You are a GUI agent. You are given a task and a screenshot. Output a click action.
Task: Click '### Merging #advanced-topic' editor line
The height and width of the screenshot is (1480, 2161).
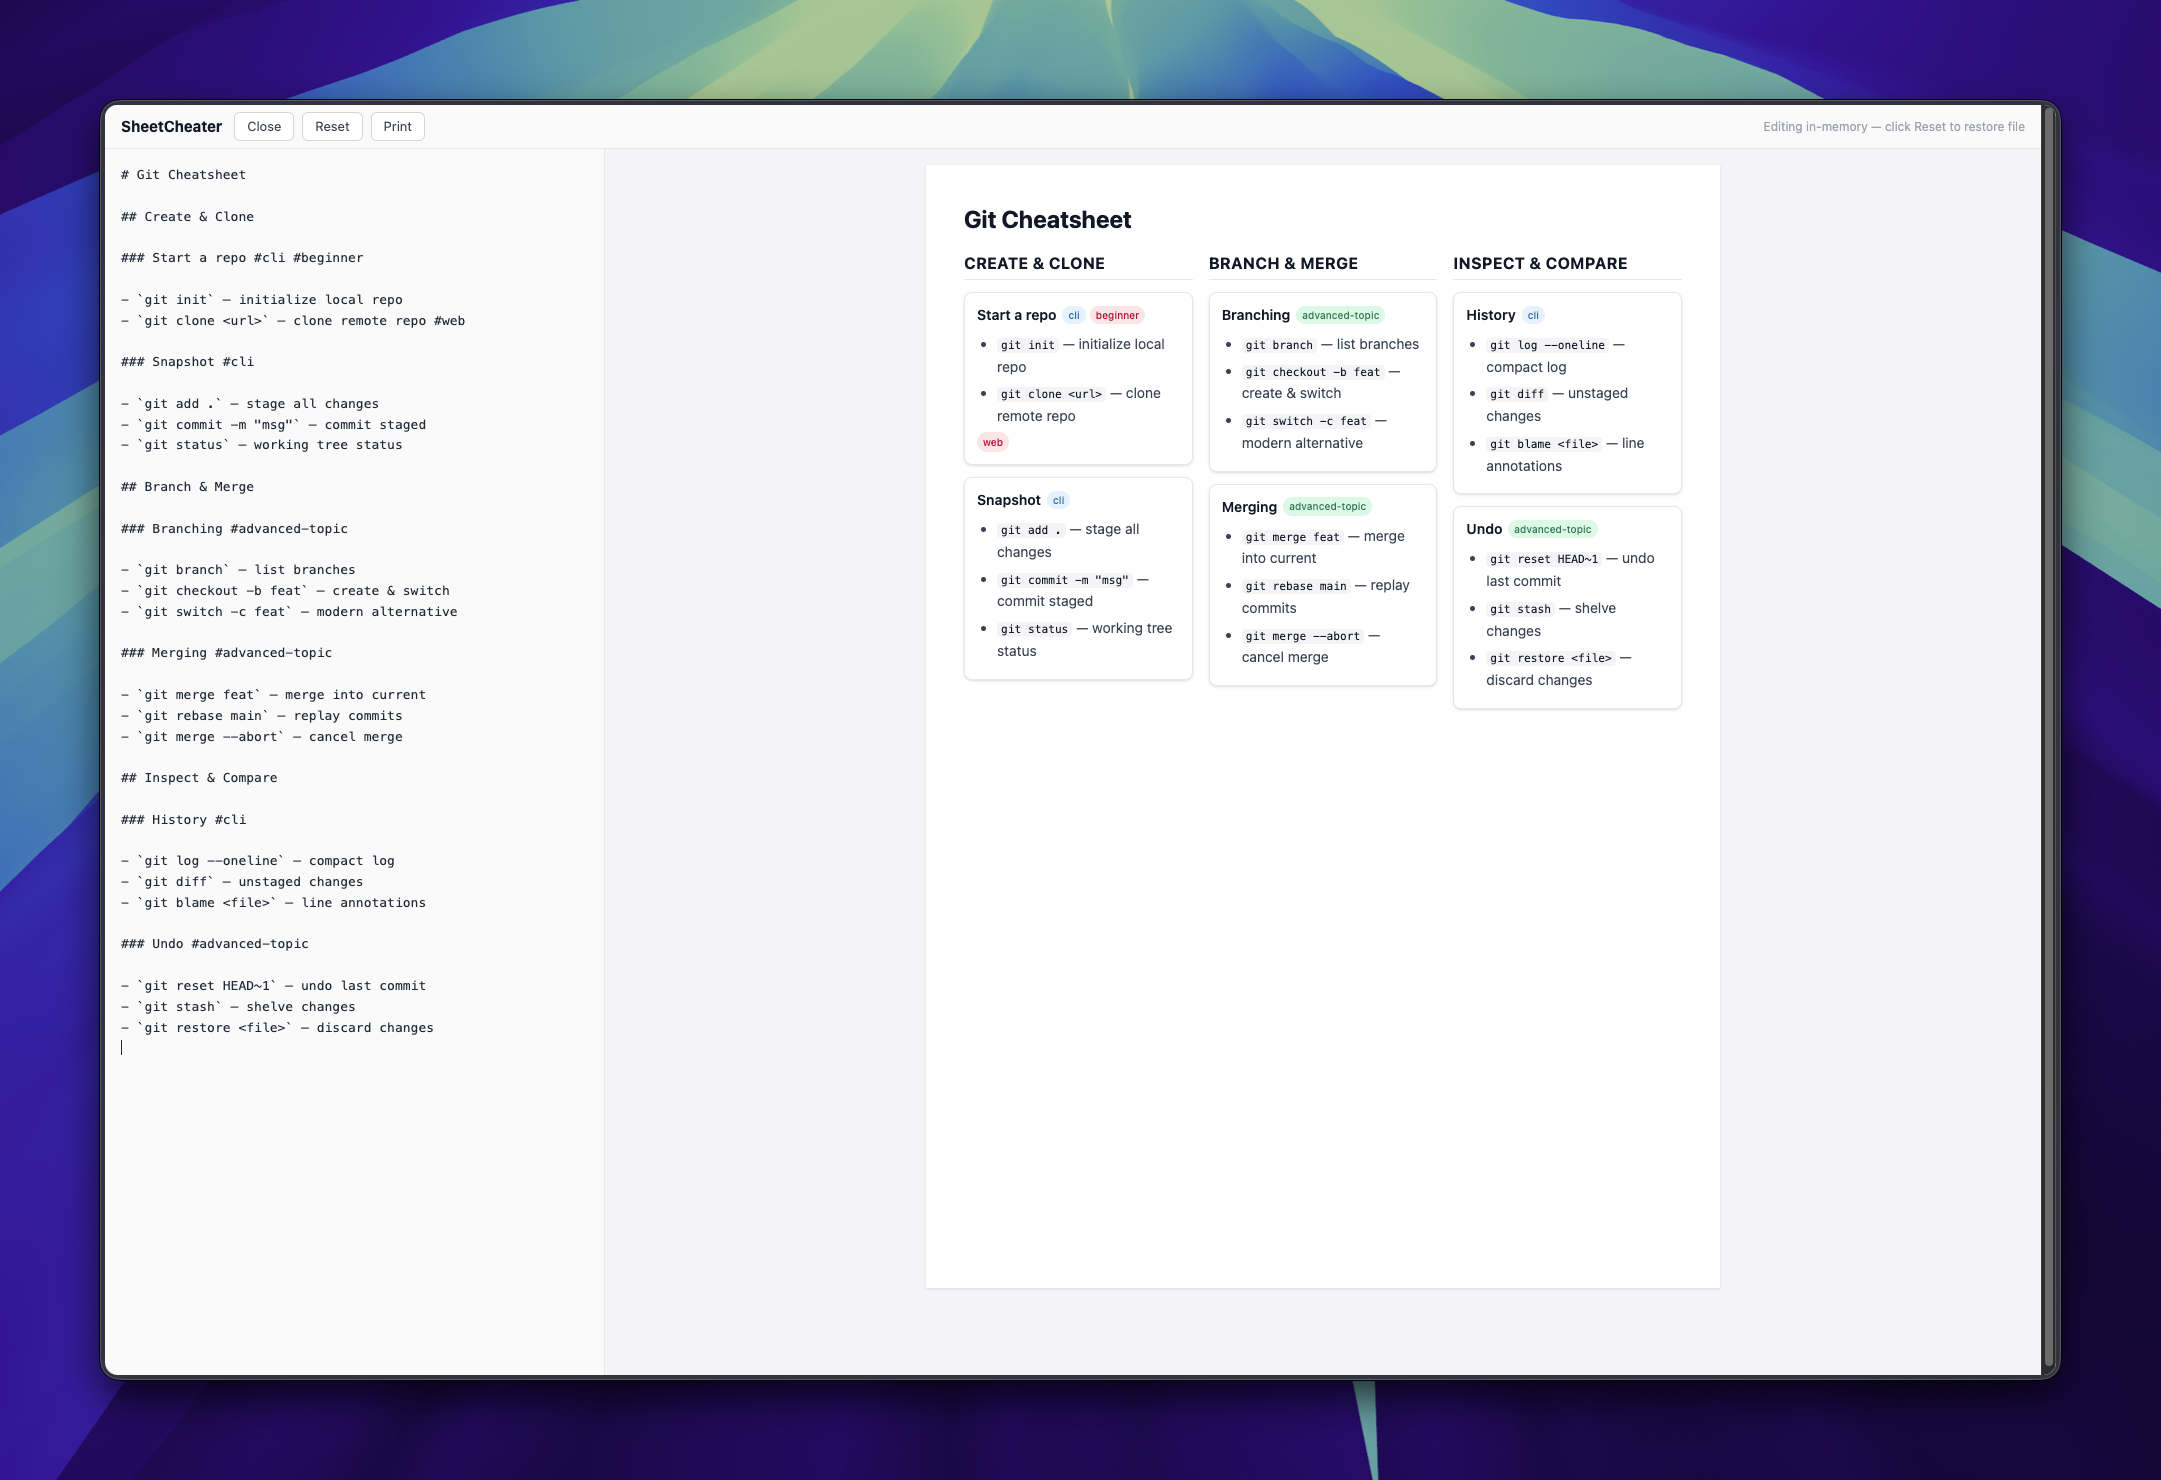point(226,653)
